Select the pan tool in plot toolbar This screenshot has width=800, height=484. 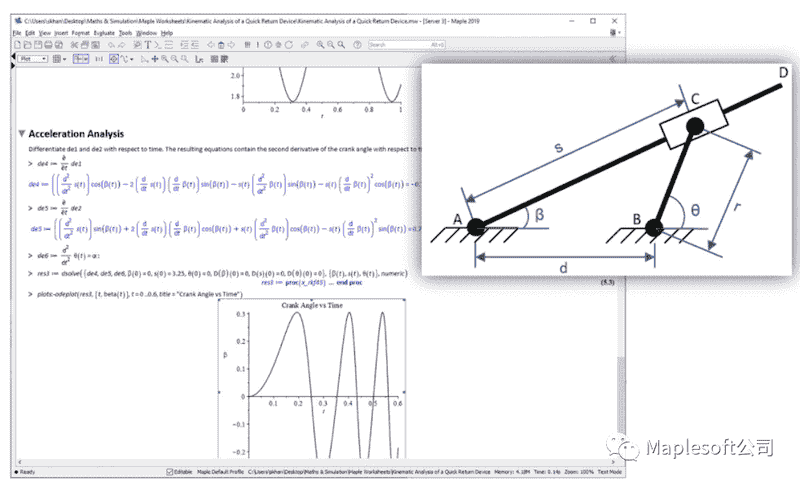click(155, 59)
